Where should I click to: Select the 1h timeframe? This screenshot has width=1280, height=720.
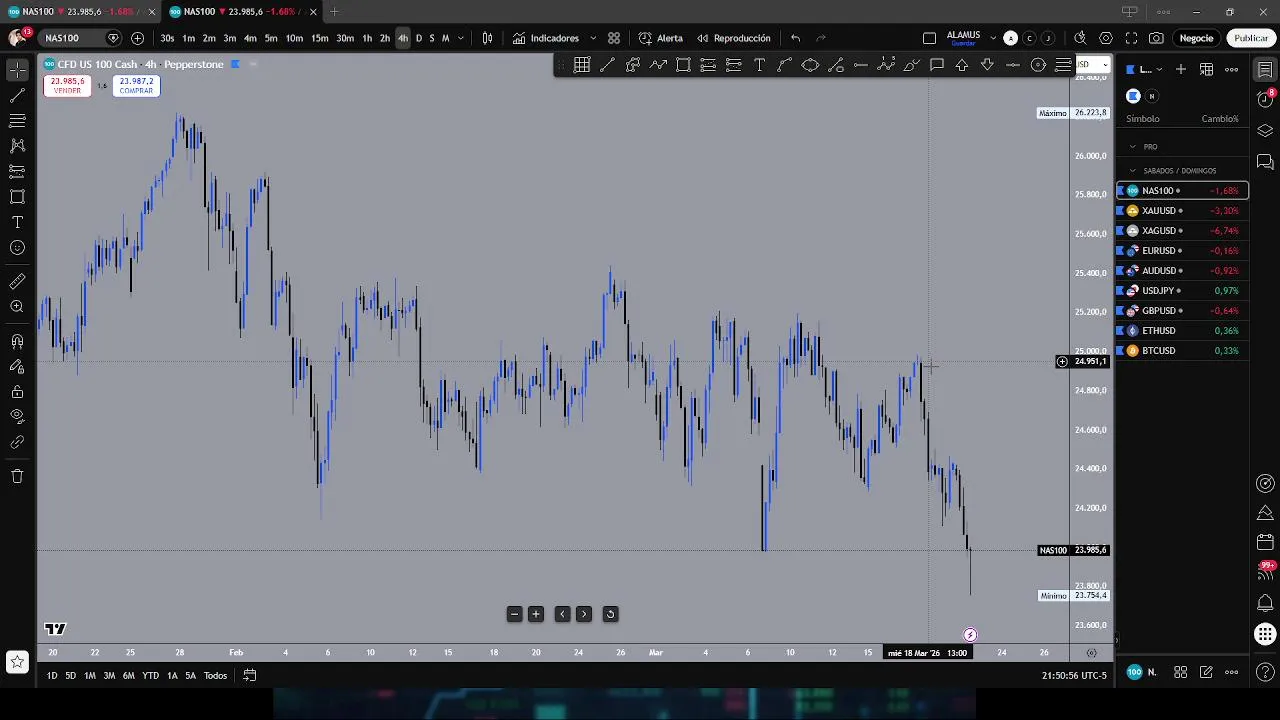[x=367, y=38]
